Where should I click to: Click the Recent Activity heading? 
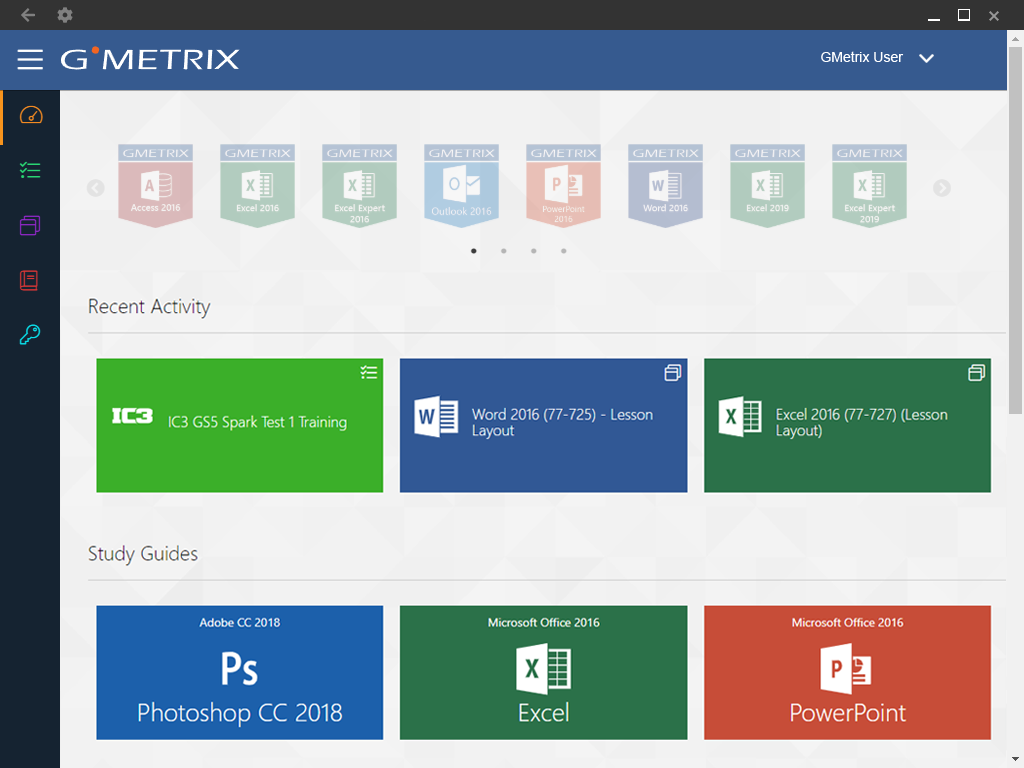(149, 306)
